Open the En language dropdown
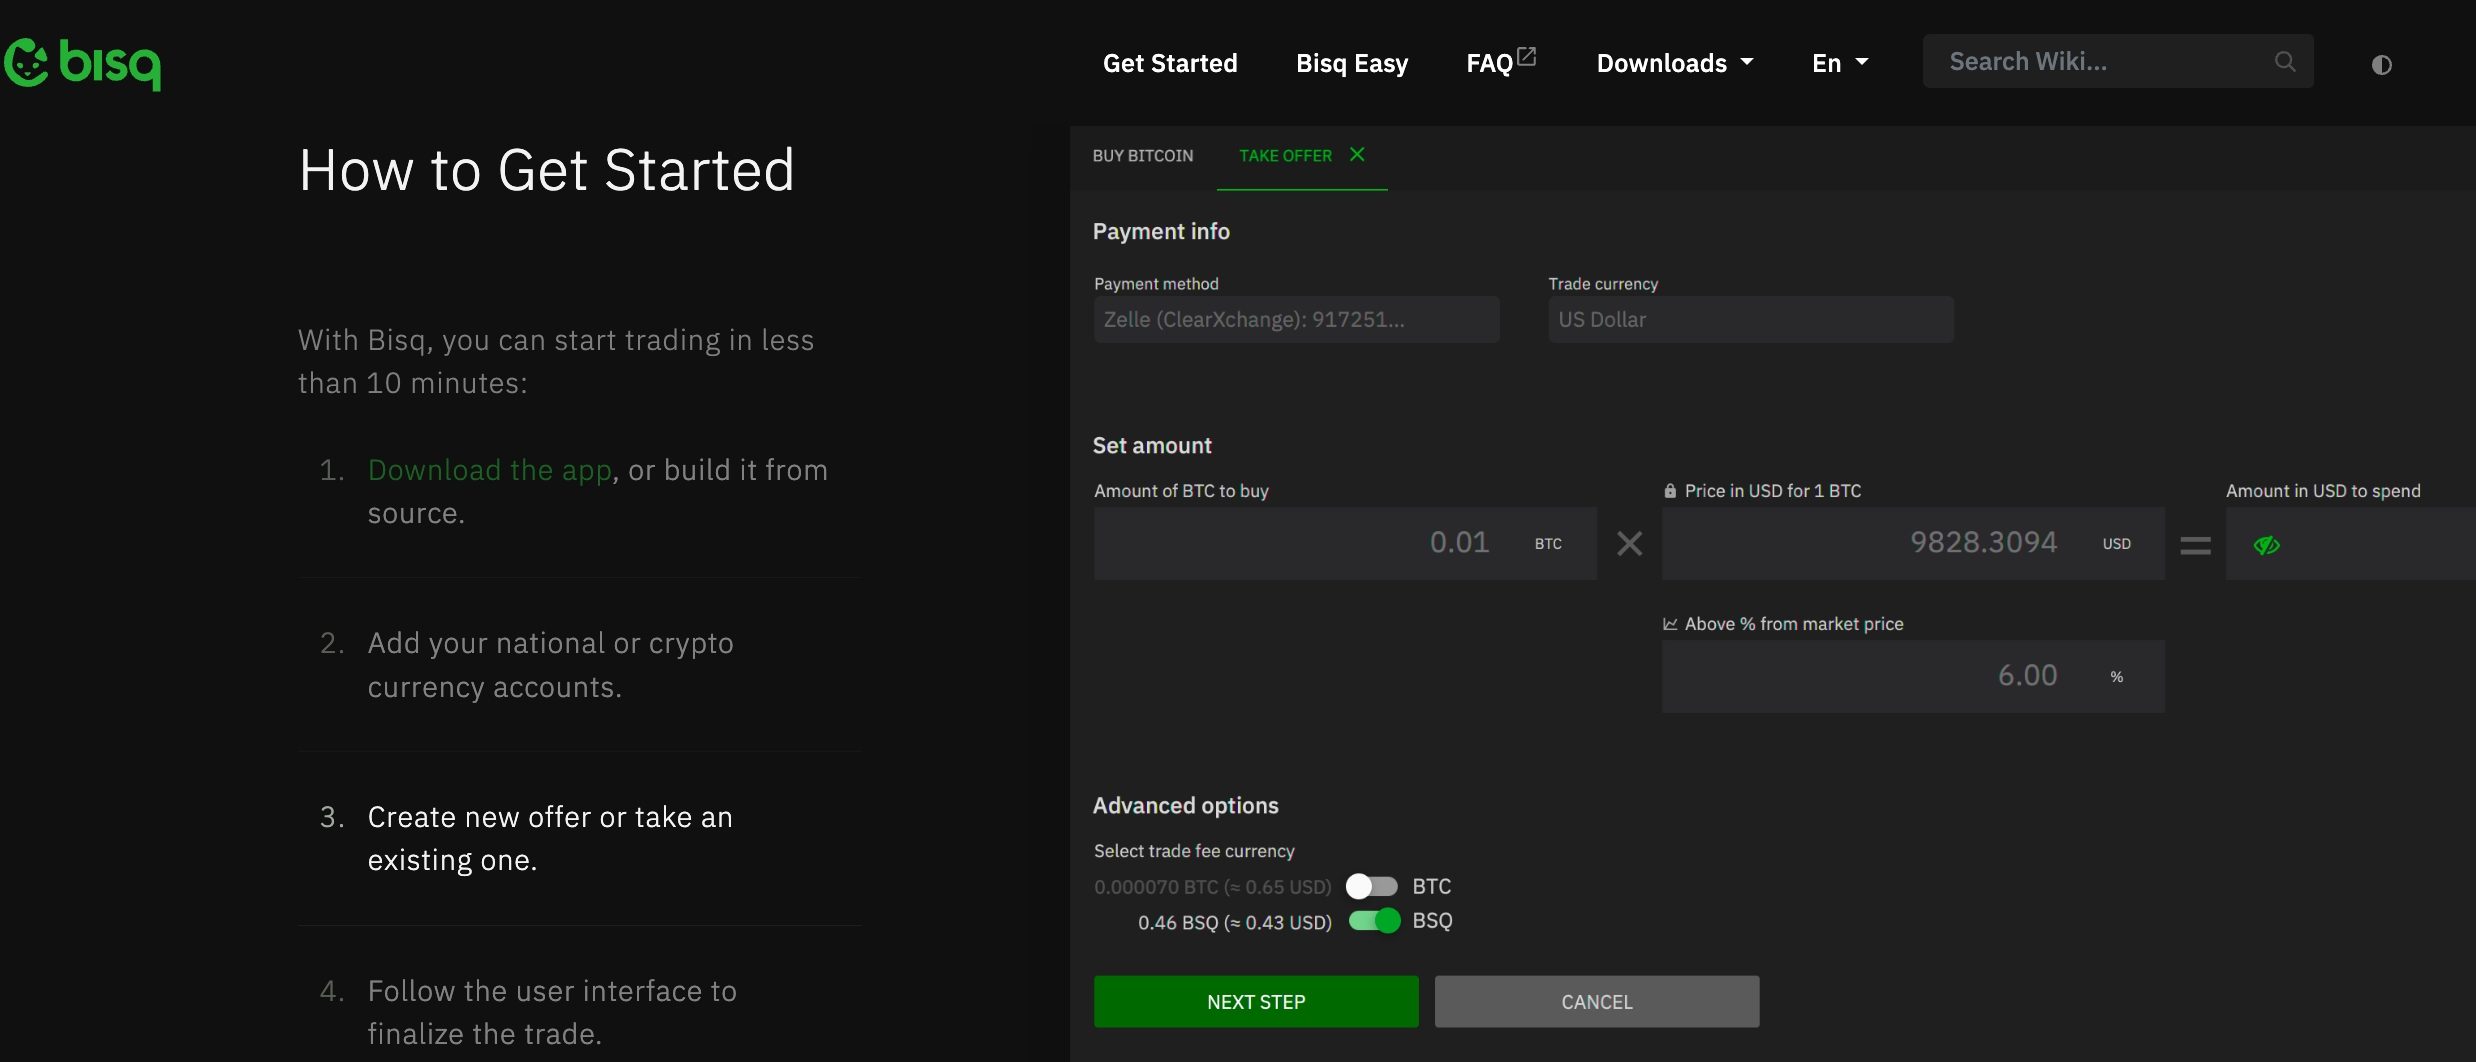Screen dimensions: 2476x1062 point(1840,63)
